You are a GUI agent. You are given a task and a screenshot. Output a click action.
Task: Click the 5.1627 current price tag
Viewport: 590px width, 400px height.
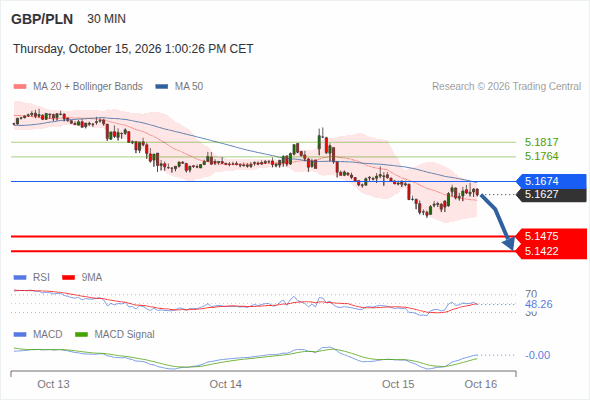tap(552, 195)
